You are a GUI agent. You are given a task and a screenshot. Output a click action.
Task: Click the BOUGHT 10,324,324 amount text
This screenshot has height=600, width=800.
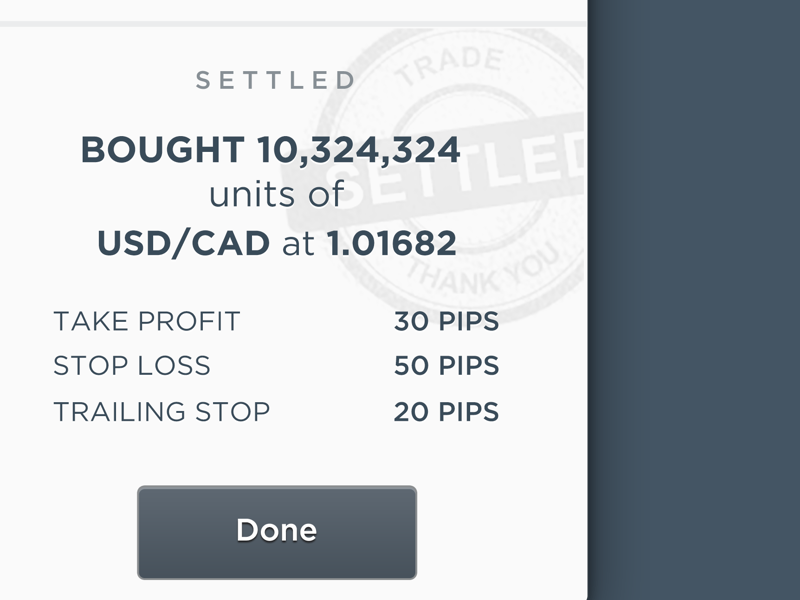[272, 150]
